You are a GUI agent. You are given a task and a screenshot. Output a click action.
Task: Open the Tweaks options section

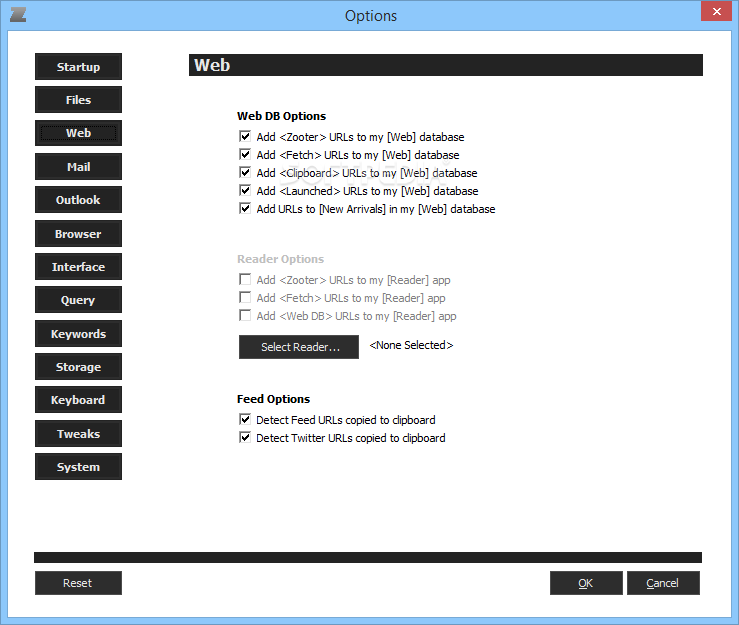point(78,434)
